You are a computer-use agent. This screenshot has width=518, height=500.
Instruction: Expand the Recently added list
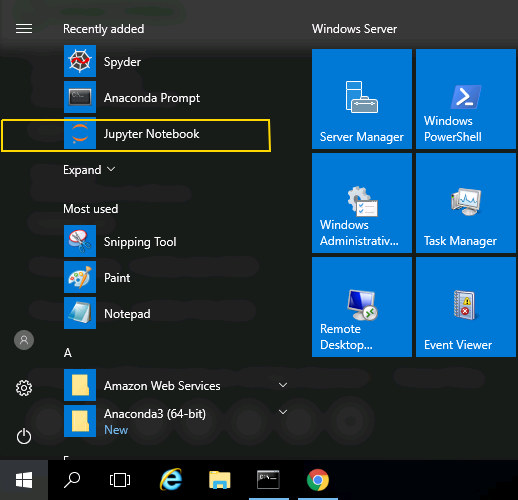(89, 170)
